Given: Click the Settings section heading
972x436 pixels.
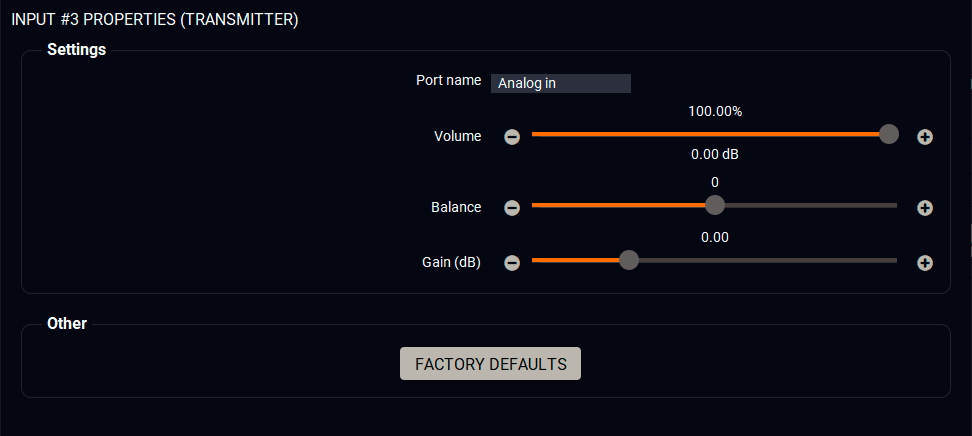Looking at the screenshot, I should [x=77, y=49].
